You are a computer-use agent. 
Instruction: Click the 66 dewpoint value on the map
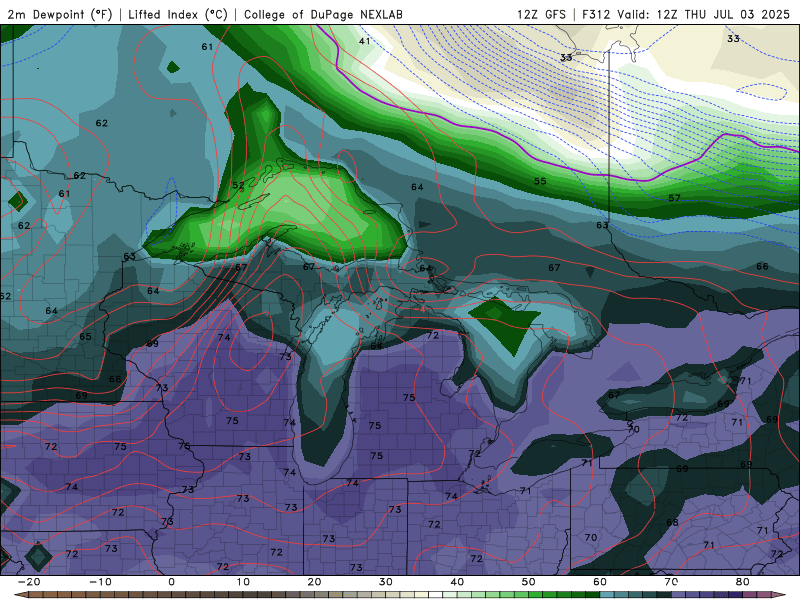pos(762,266)
